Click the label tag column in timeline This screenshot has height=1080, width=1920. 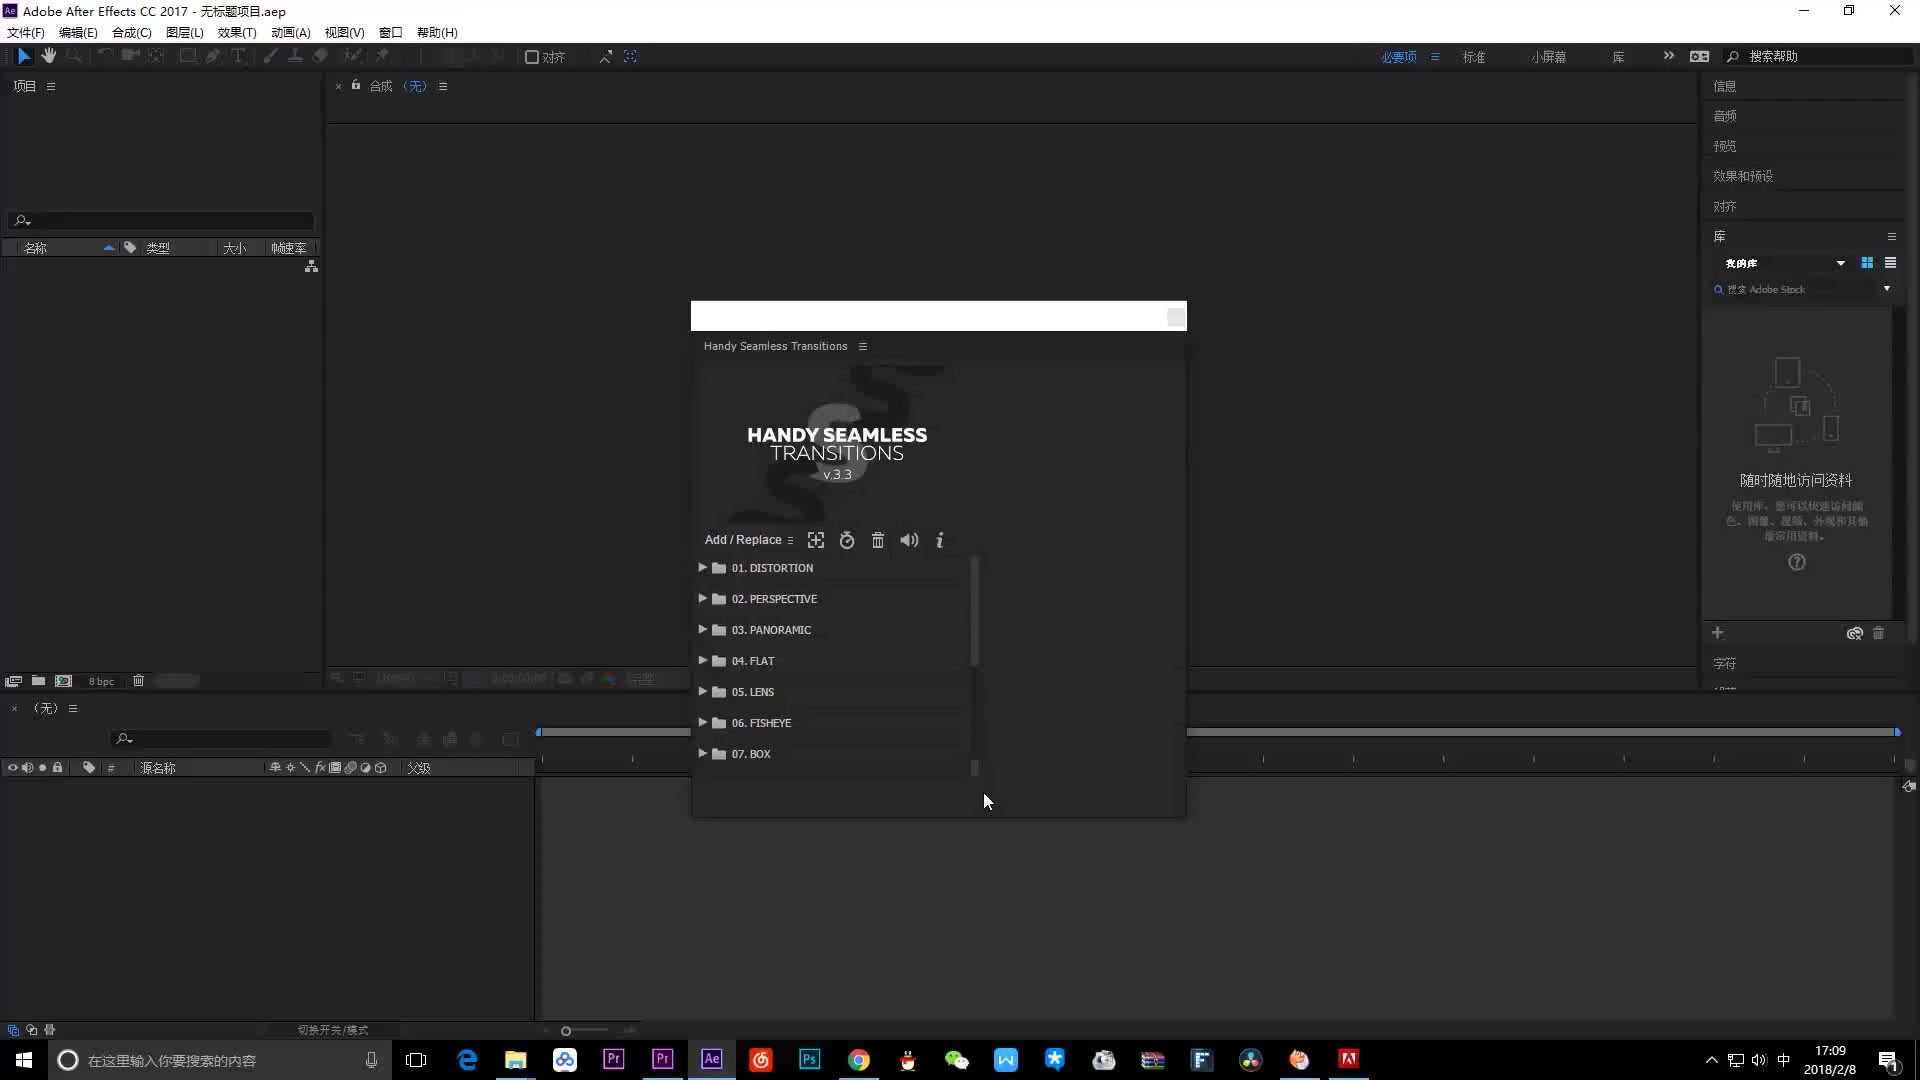point(89,768)
